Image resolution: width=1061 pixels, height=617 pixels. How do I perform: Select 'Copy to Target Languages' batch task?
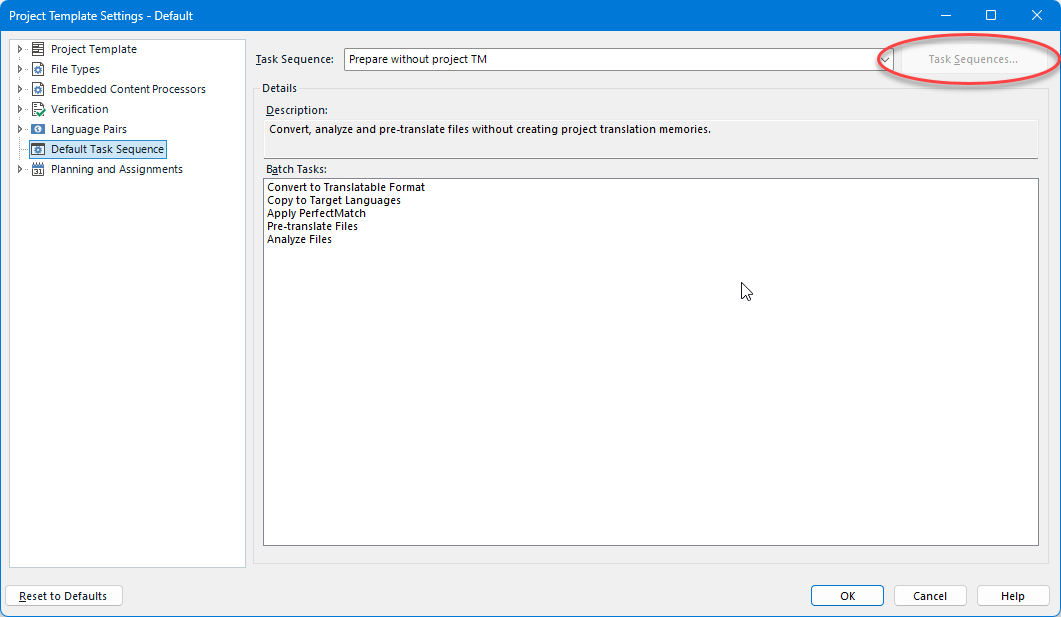[334, 200]
